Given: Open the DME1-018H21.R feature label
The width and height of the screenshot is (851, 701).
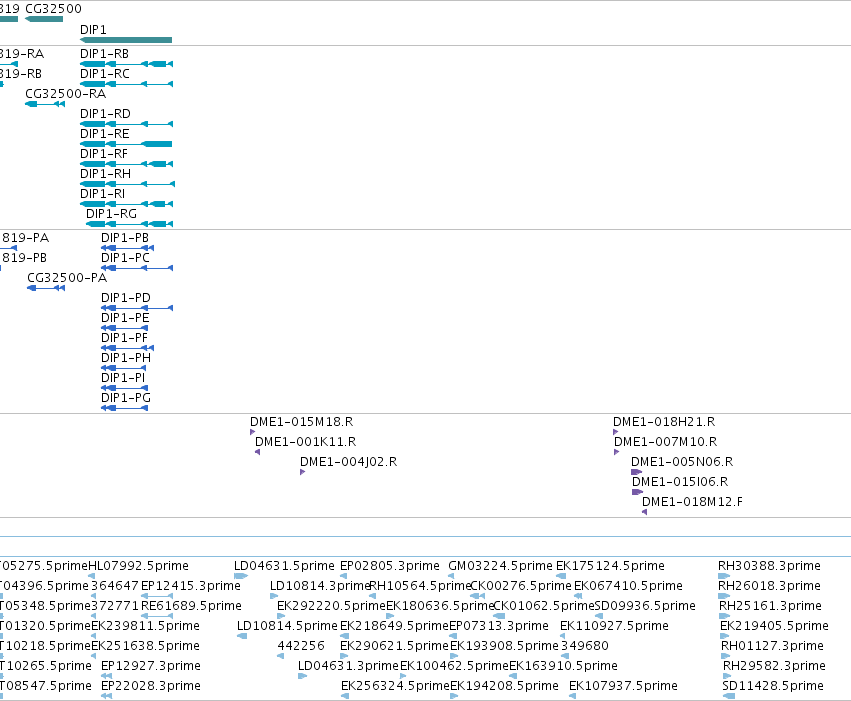Looking at the screenshot, I should (x=664, y=422).
